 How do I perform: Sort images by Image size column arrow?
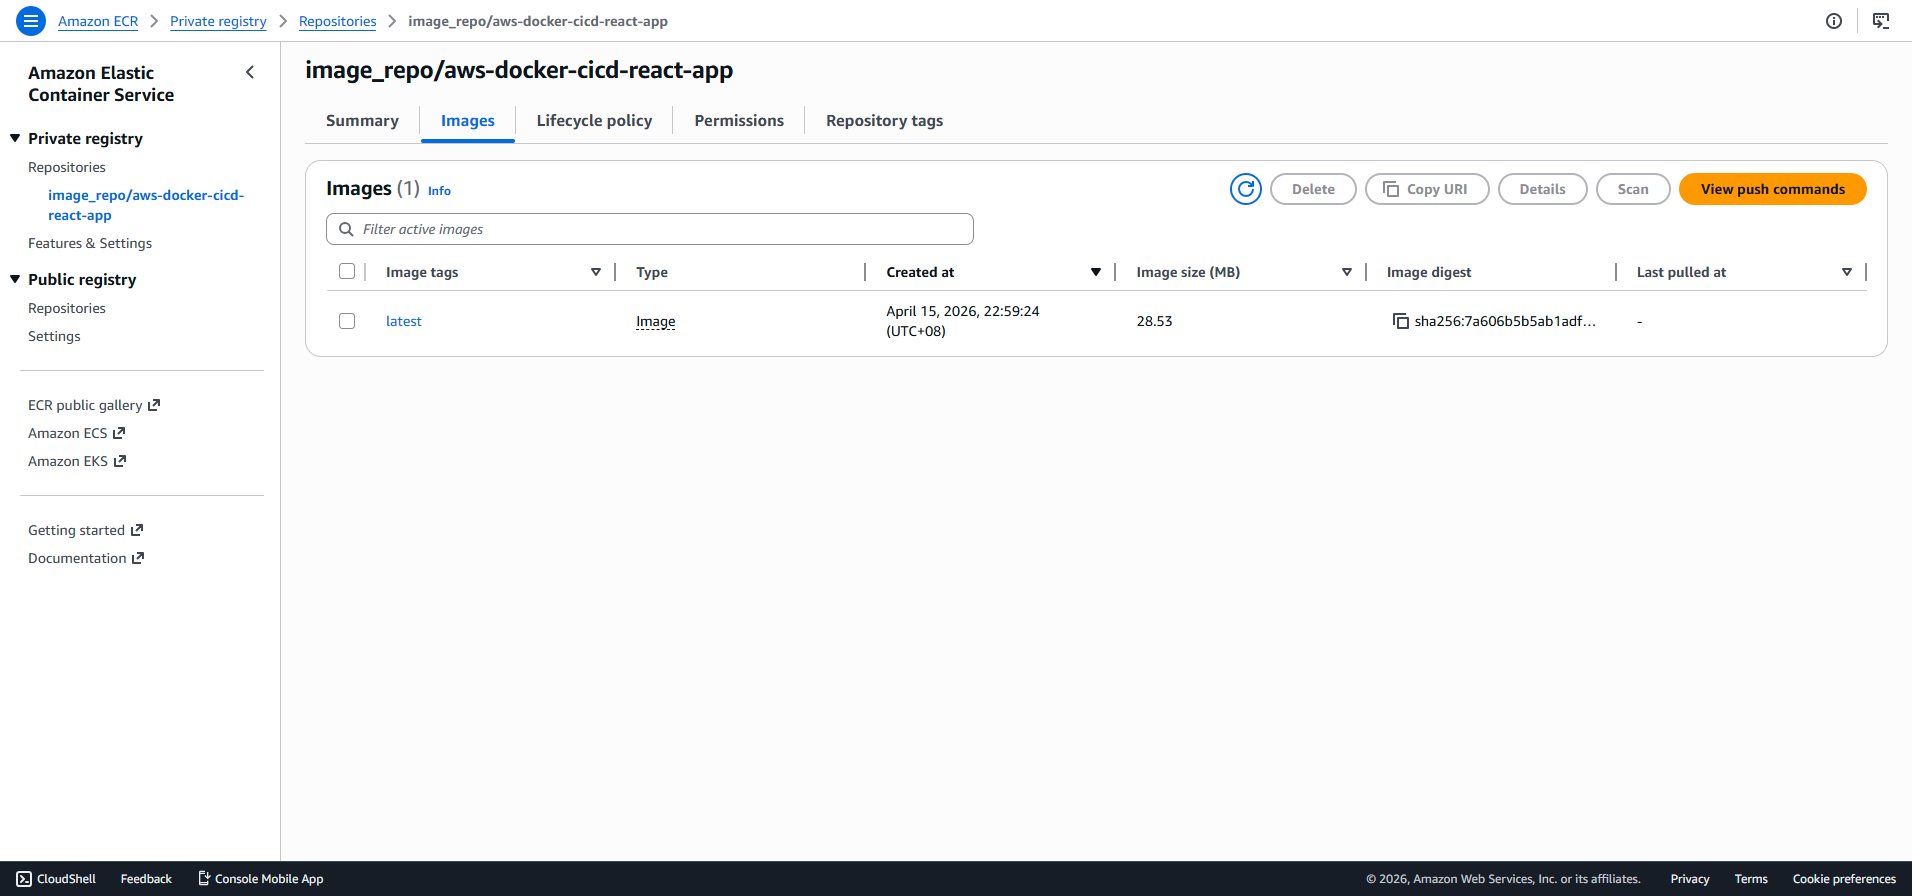click(x=1346, y=272)
